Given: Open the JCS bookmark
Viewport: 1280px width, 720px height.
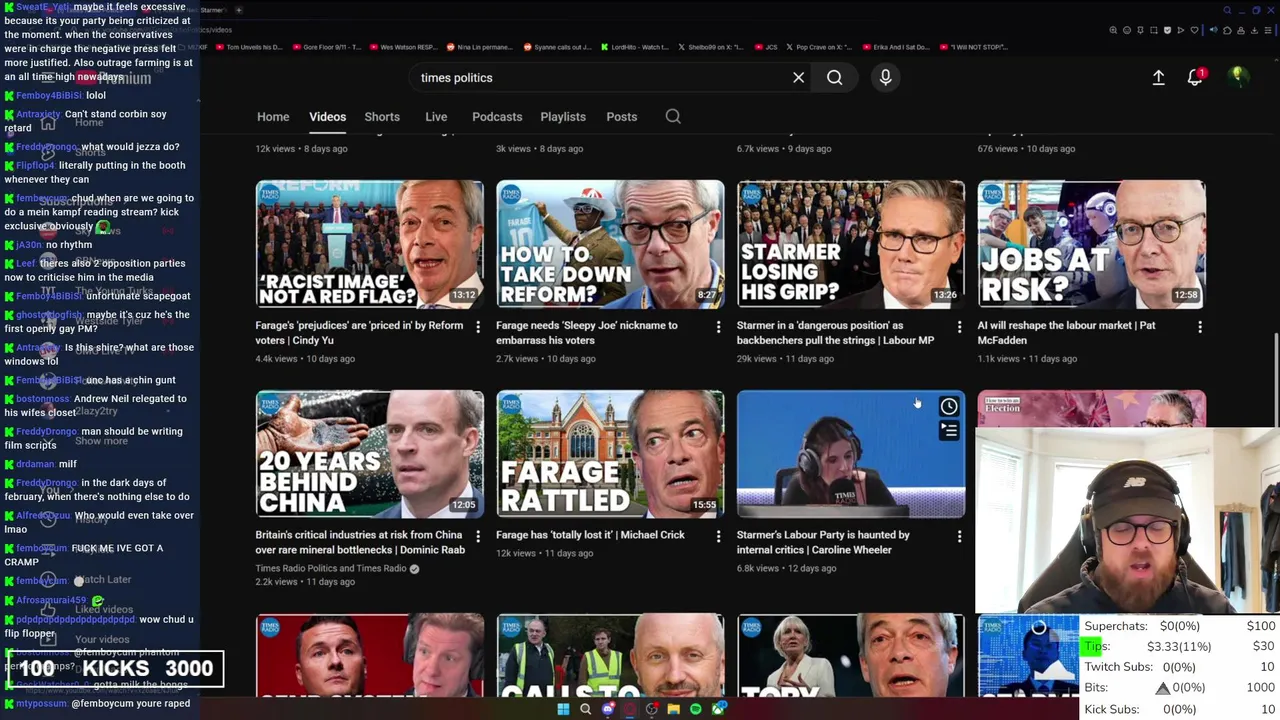Looking at the screenshot, I should 765,47.
